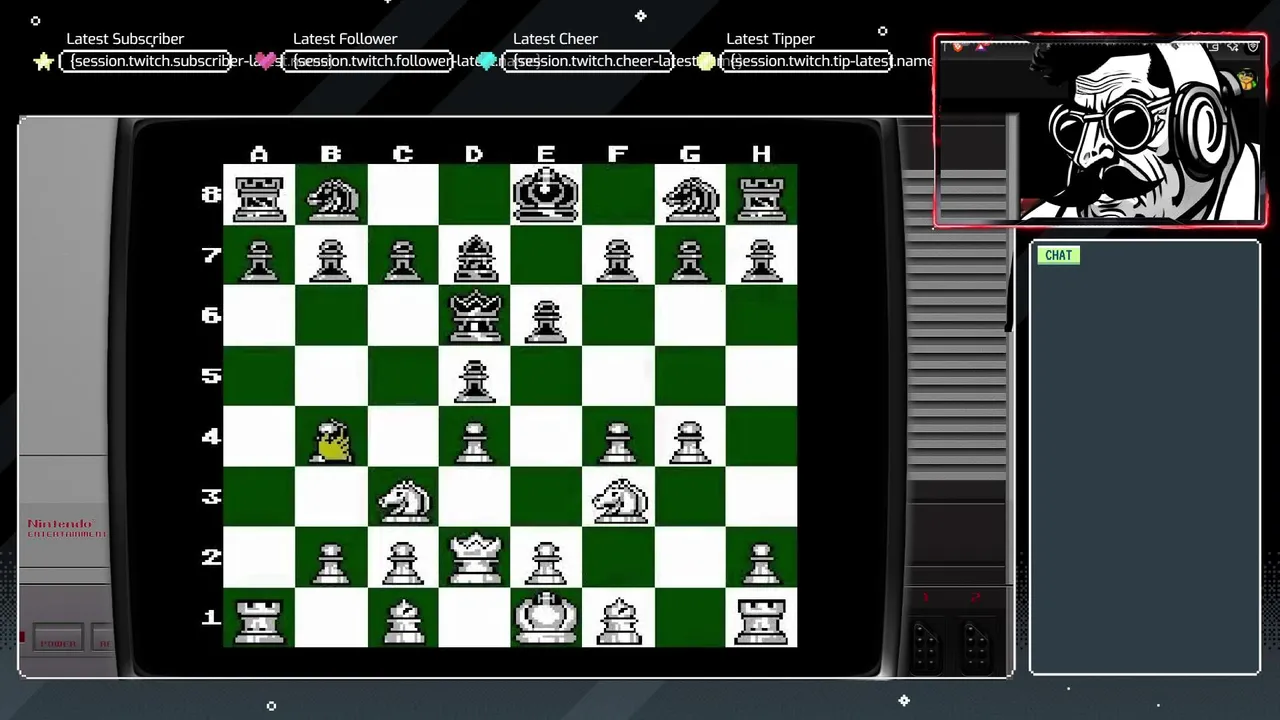Choose the white pawn on F4
The width and height of the screenshot is (1280, 720).
tap(618, 441)
